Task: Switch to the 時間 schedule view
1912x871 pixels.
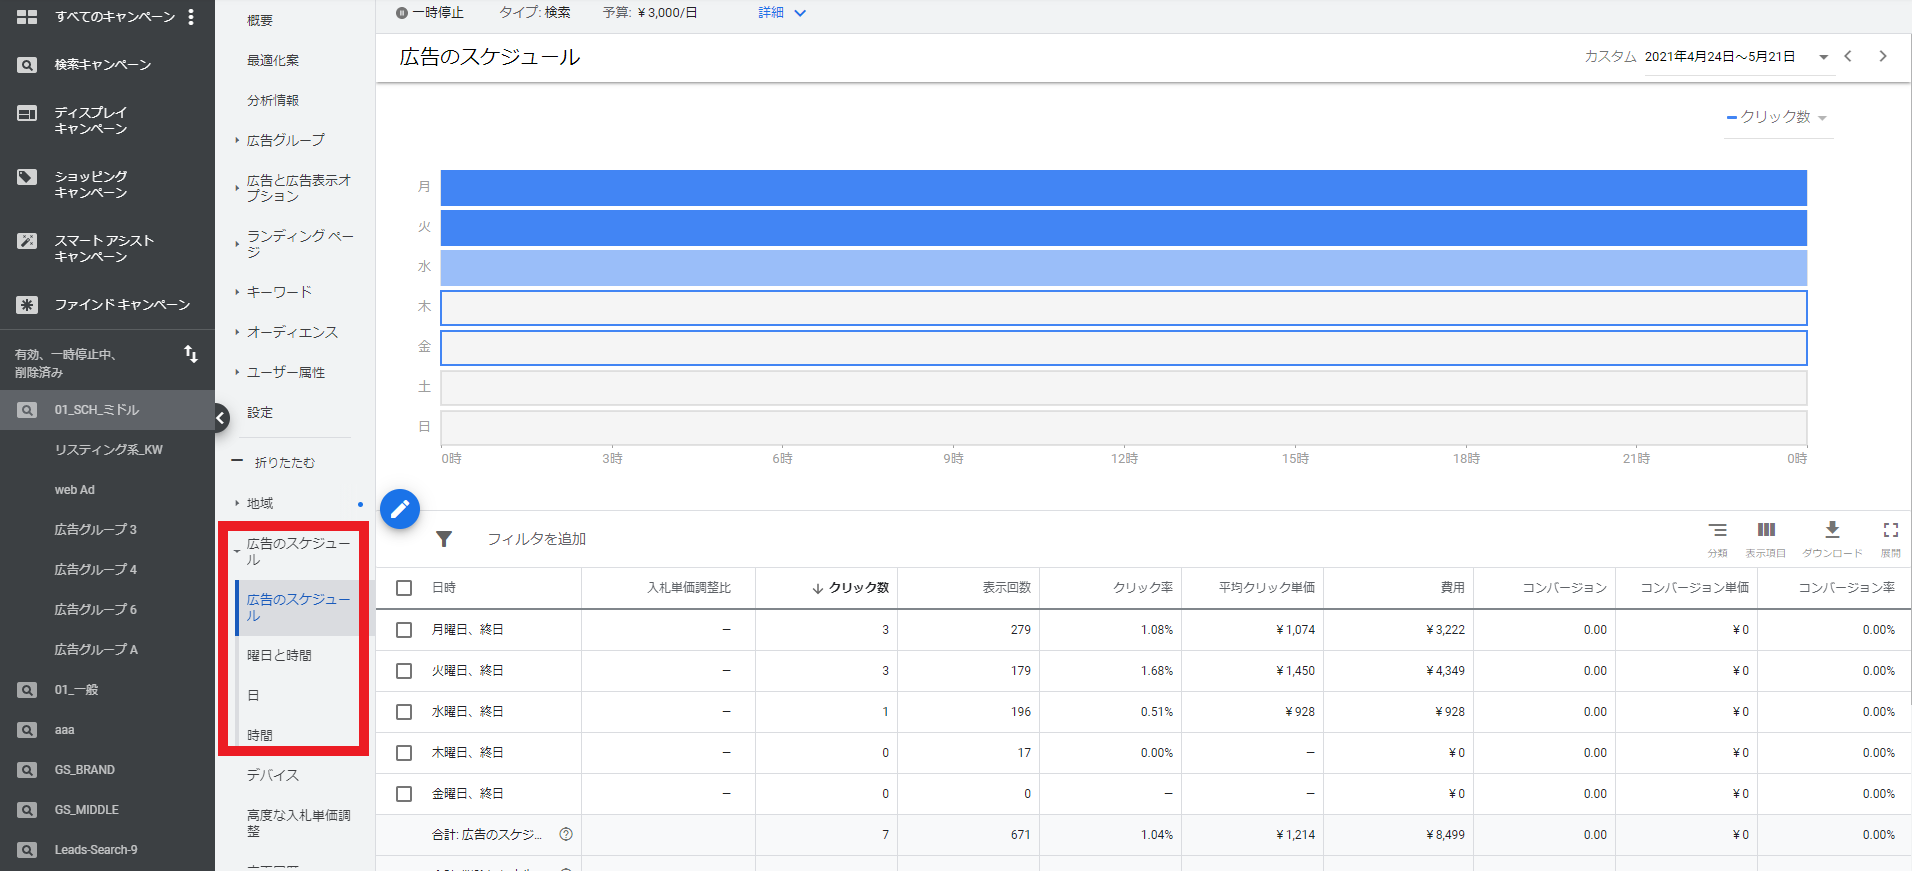Action: tap(260, 735)
